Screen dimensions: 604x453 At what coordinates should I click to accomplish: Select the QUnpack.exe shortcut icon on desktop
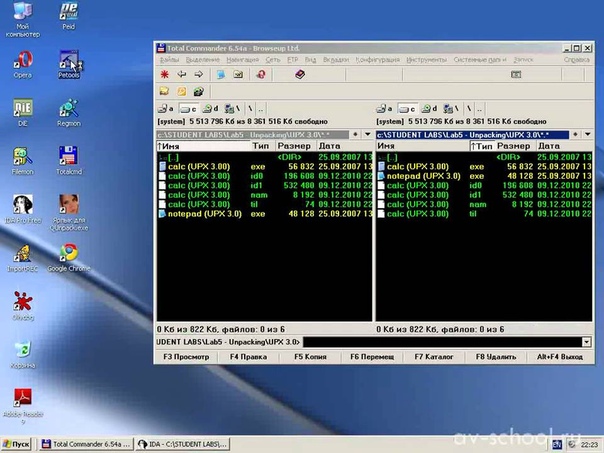click(69, 213)
